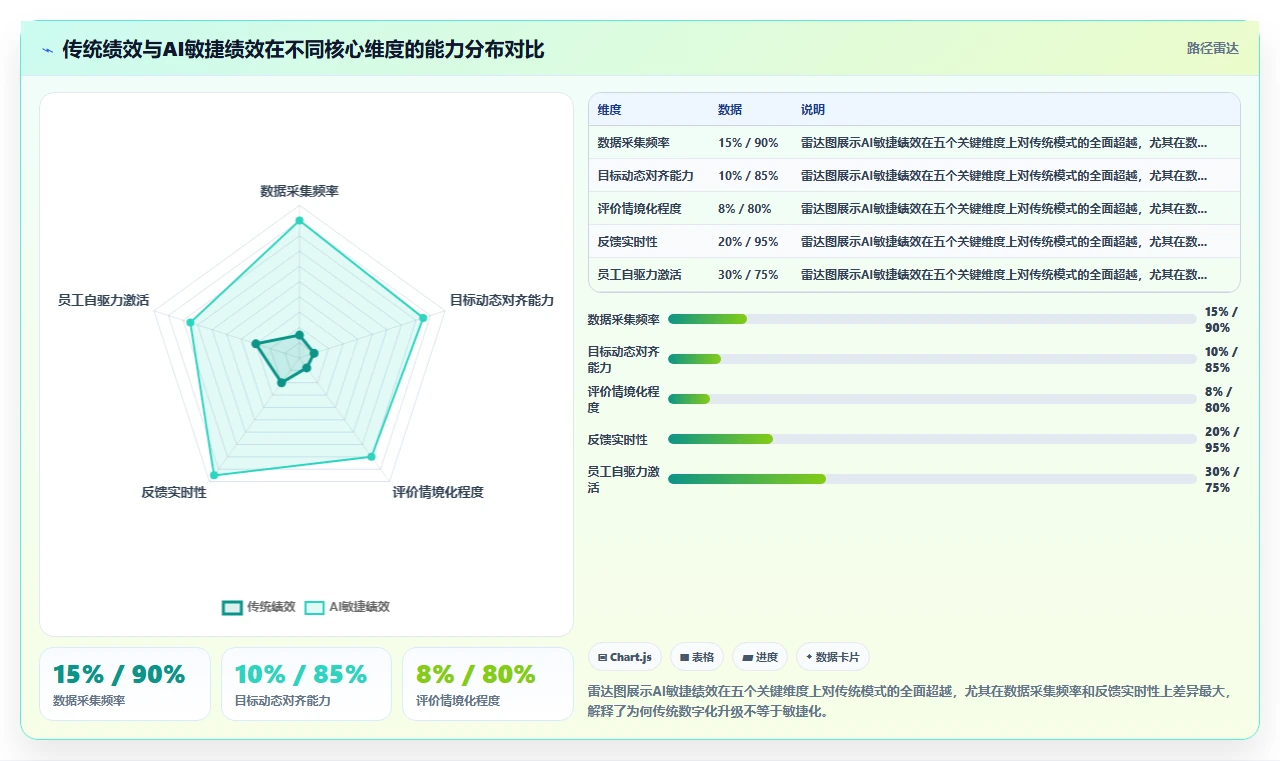This screenshot has width=1280, height=761.
Task: Click the radar axis label 反馈实时性
Action: [174, 492]
